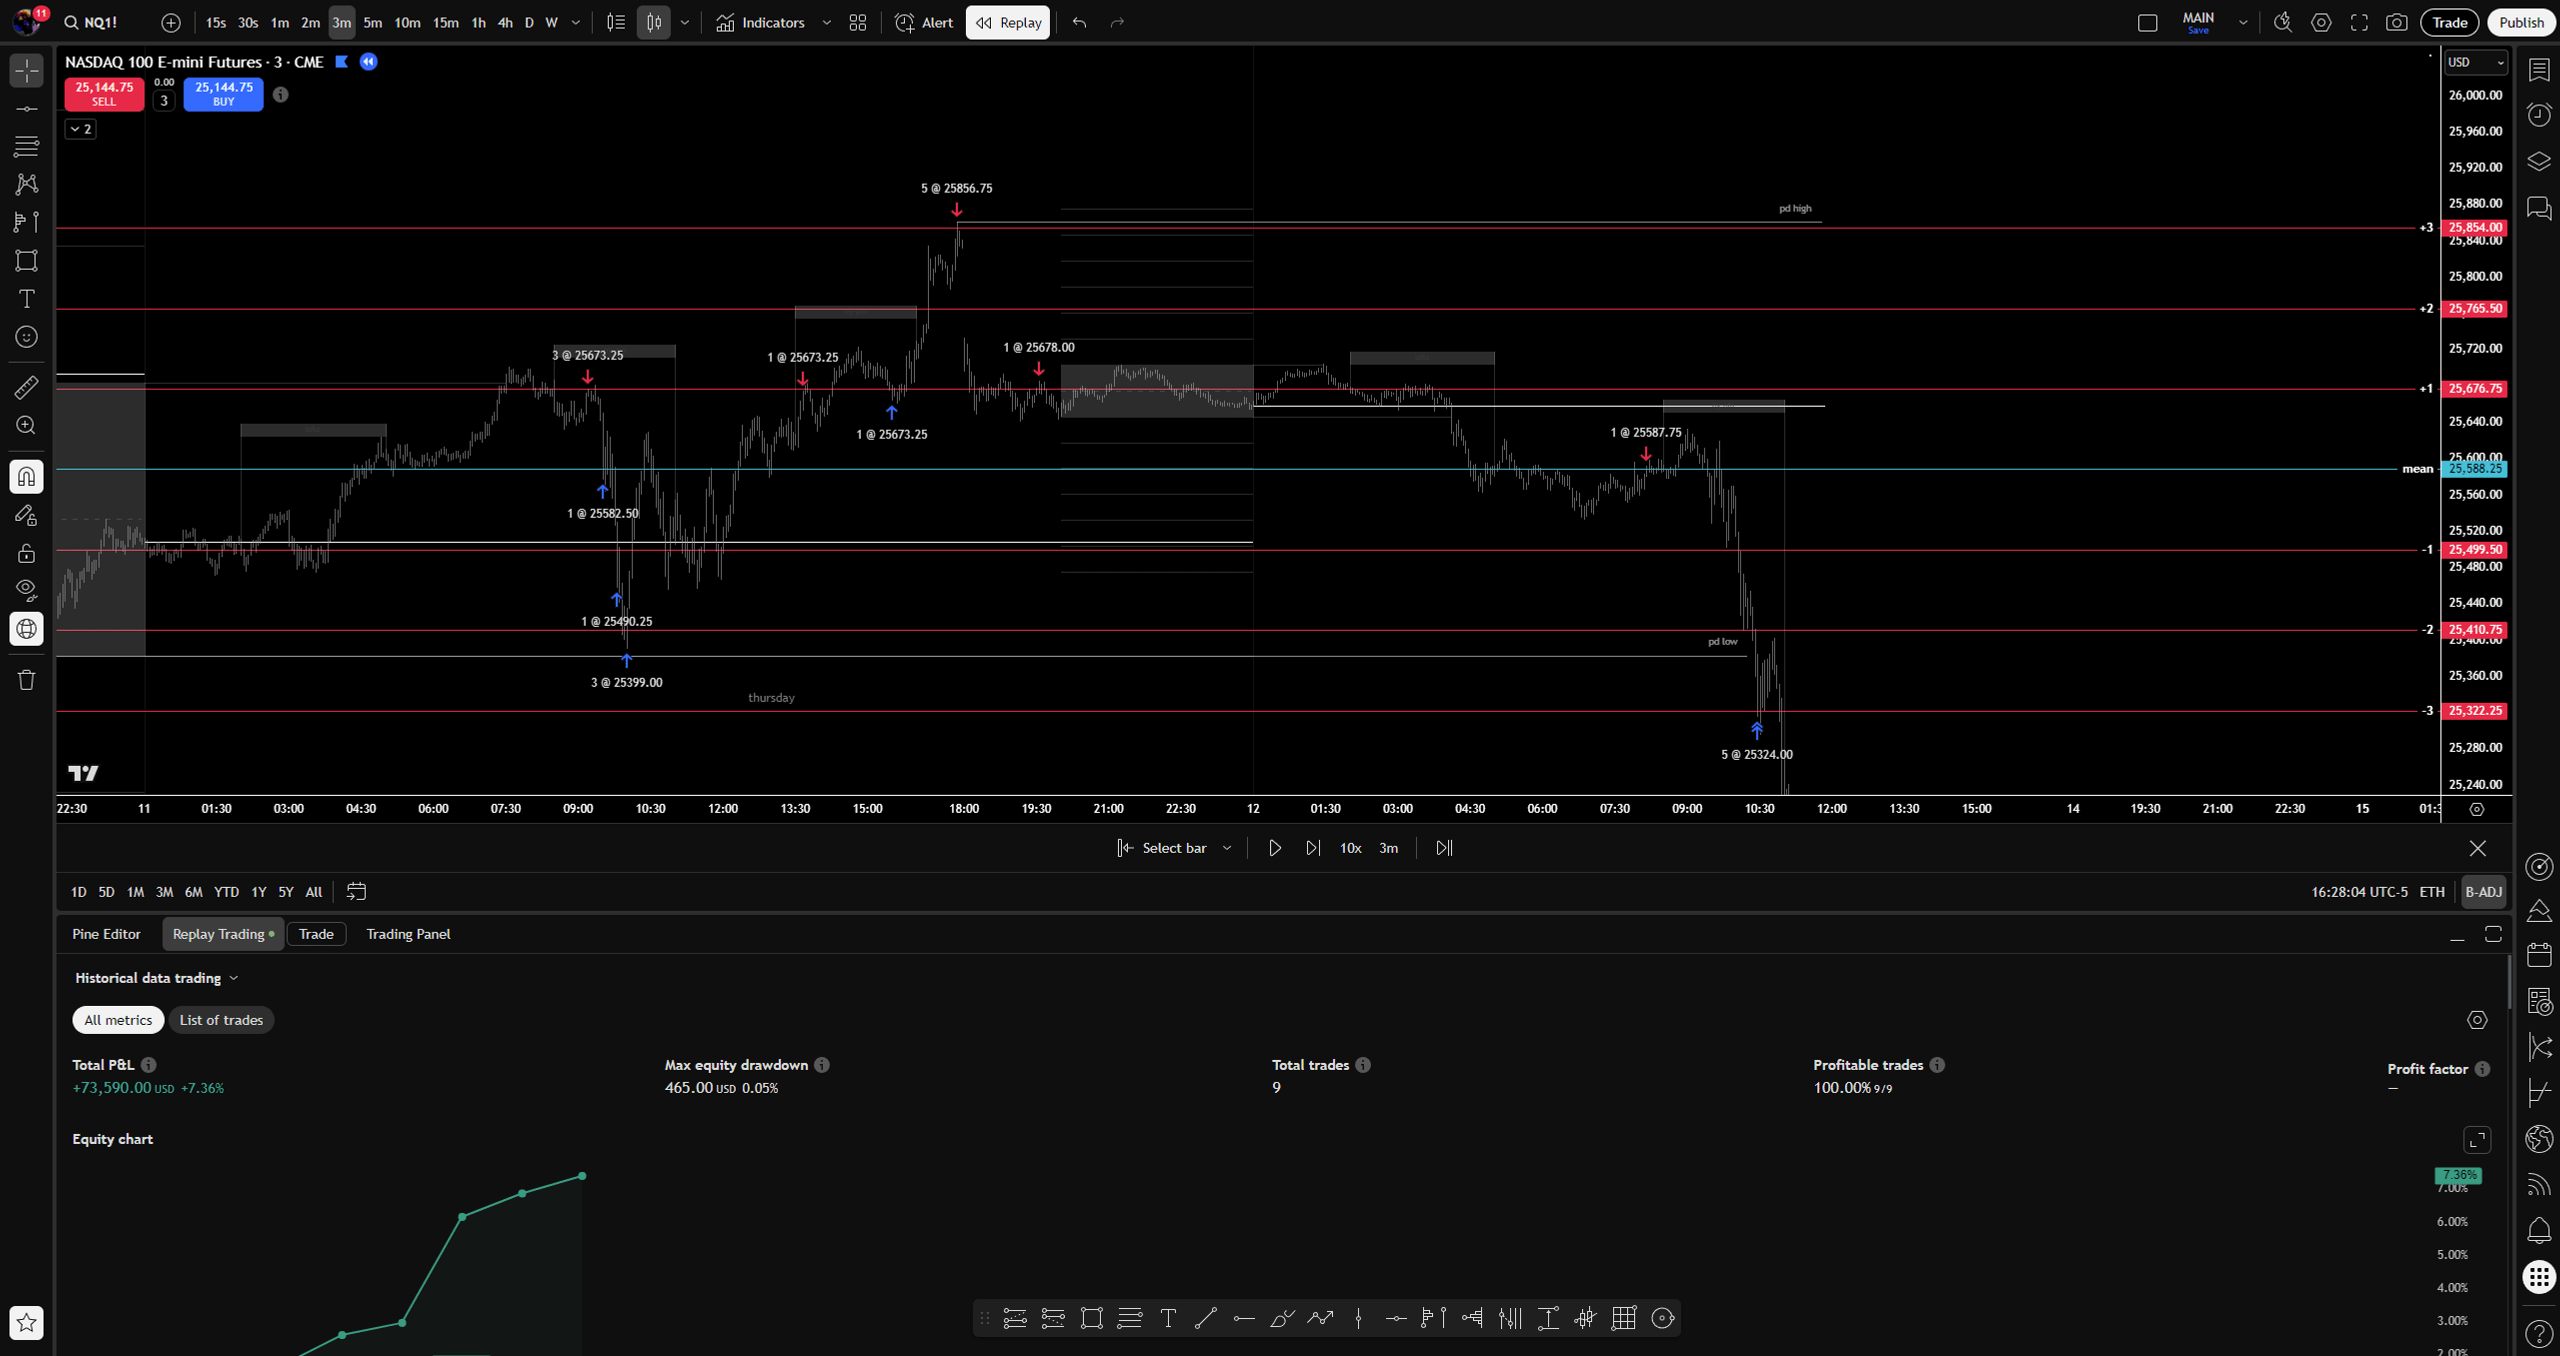
Task: Switch to the All metrics pill
Action: 118,1020
